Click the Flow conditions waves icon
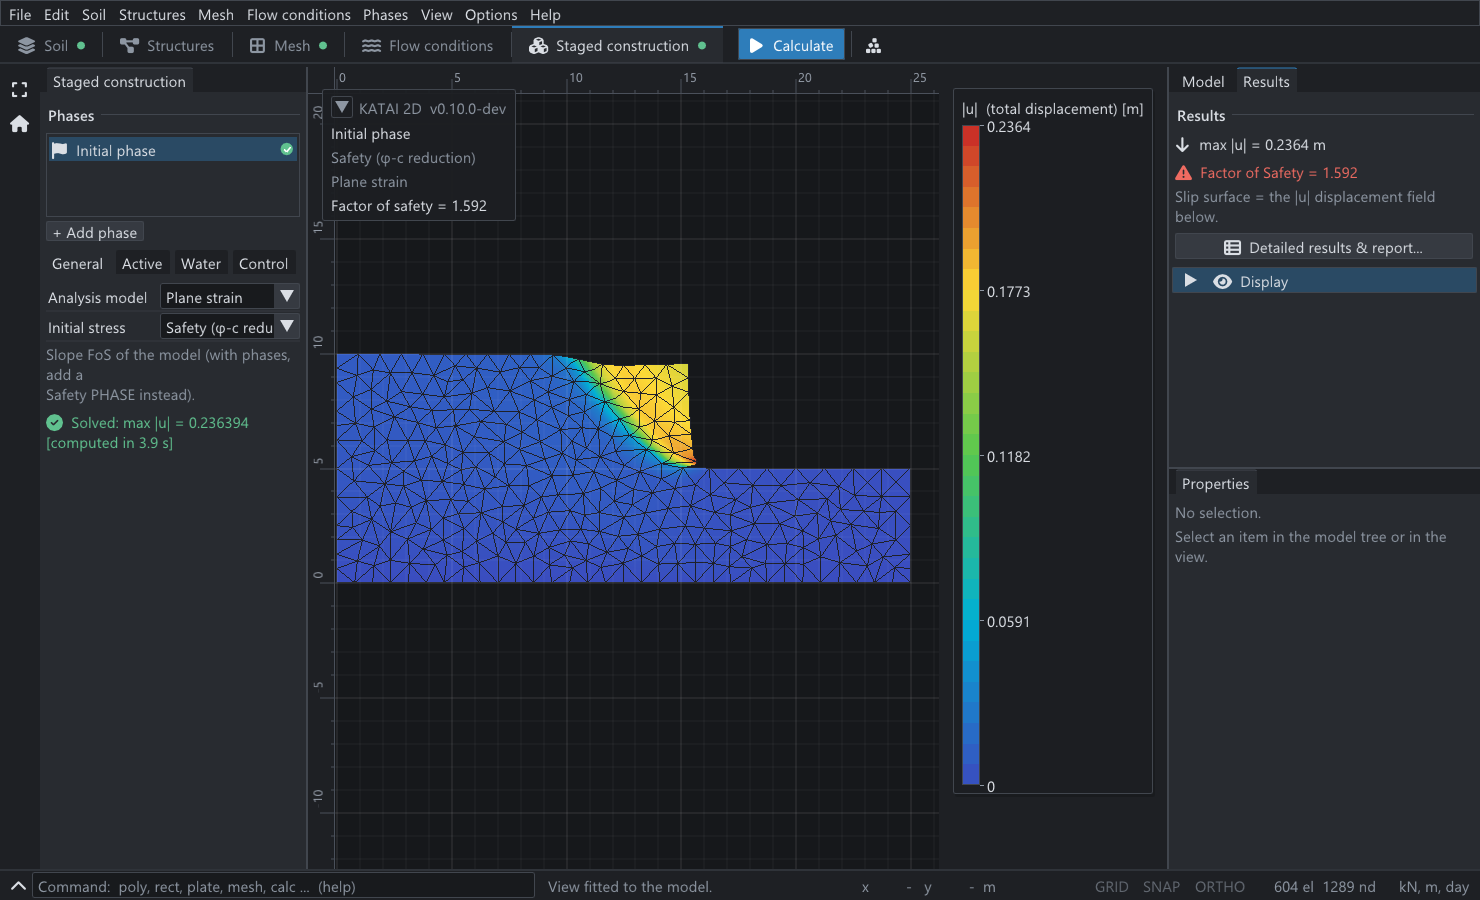This screenshot has width=1480, height=900. click(371, 46)
